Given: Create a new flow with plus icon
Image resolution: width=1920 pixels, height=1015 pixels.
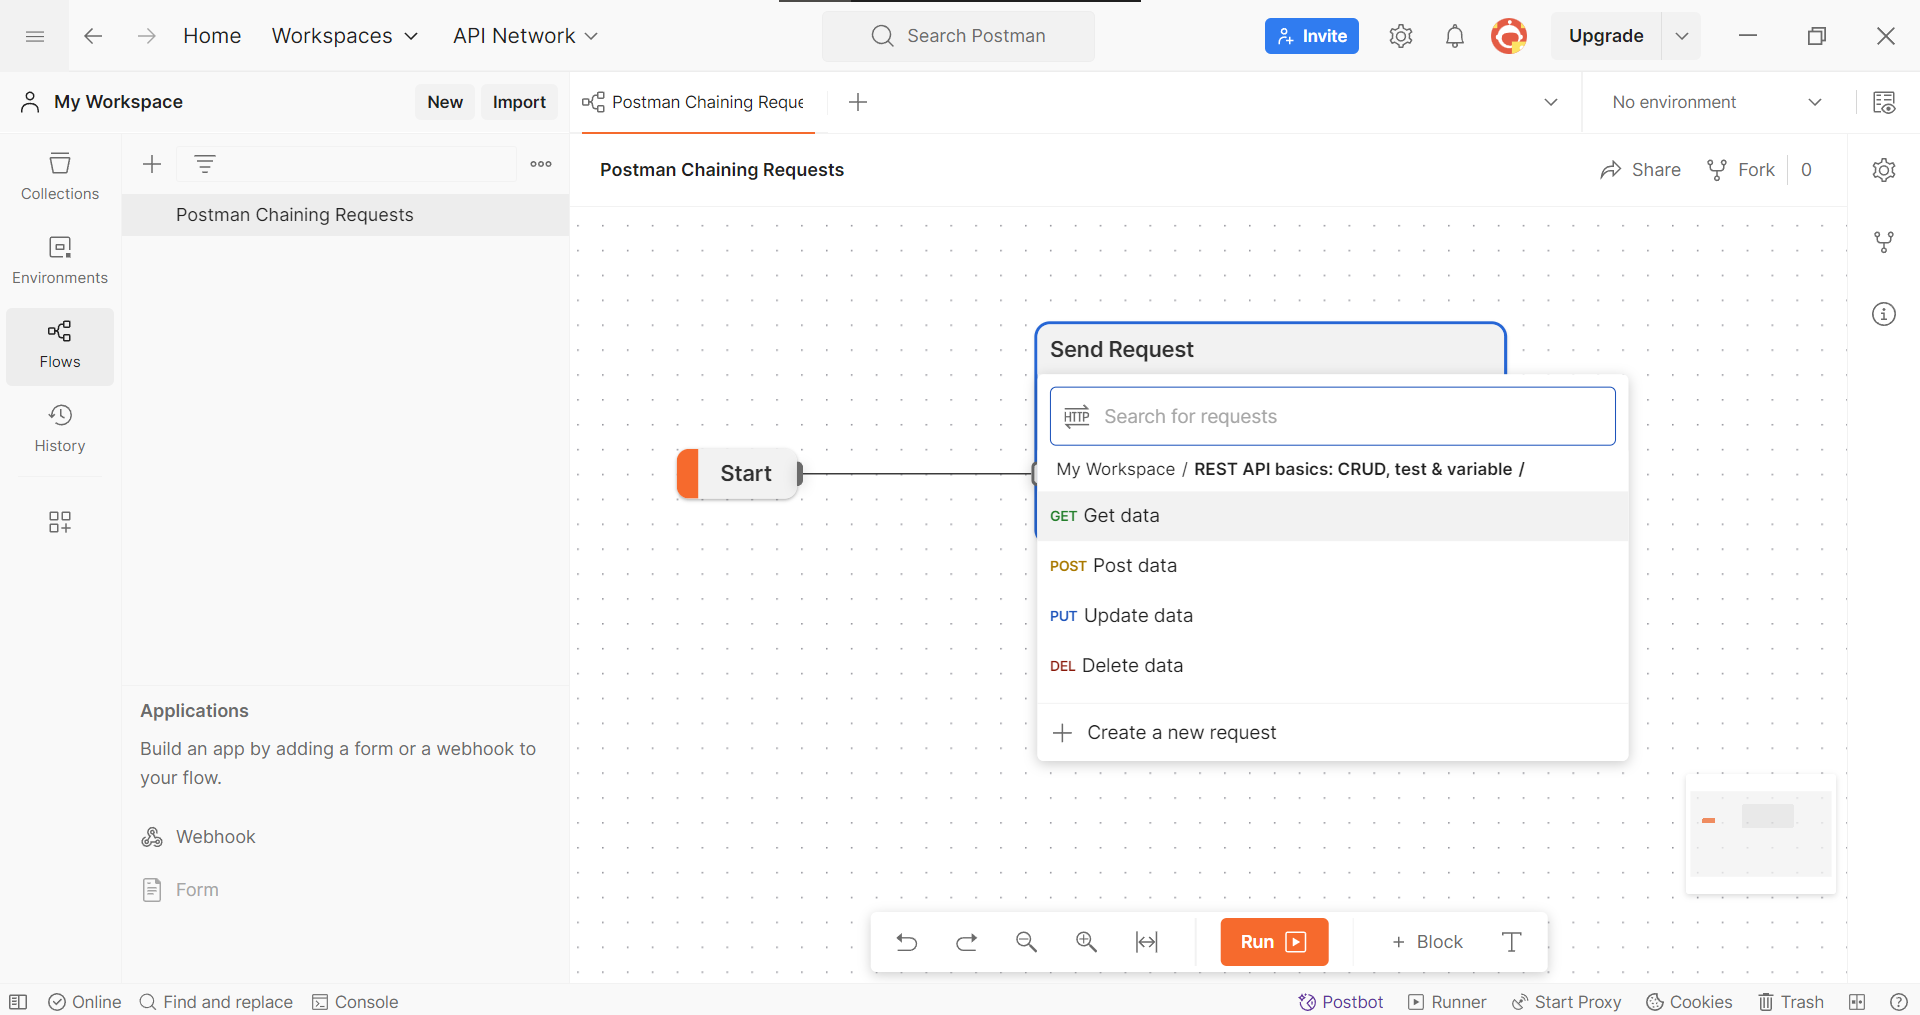Looking at the screenshot, I should (152, 164).
